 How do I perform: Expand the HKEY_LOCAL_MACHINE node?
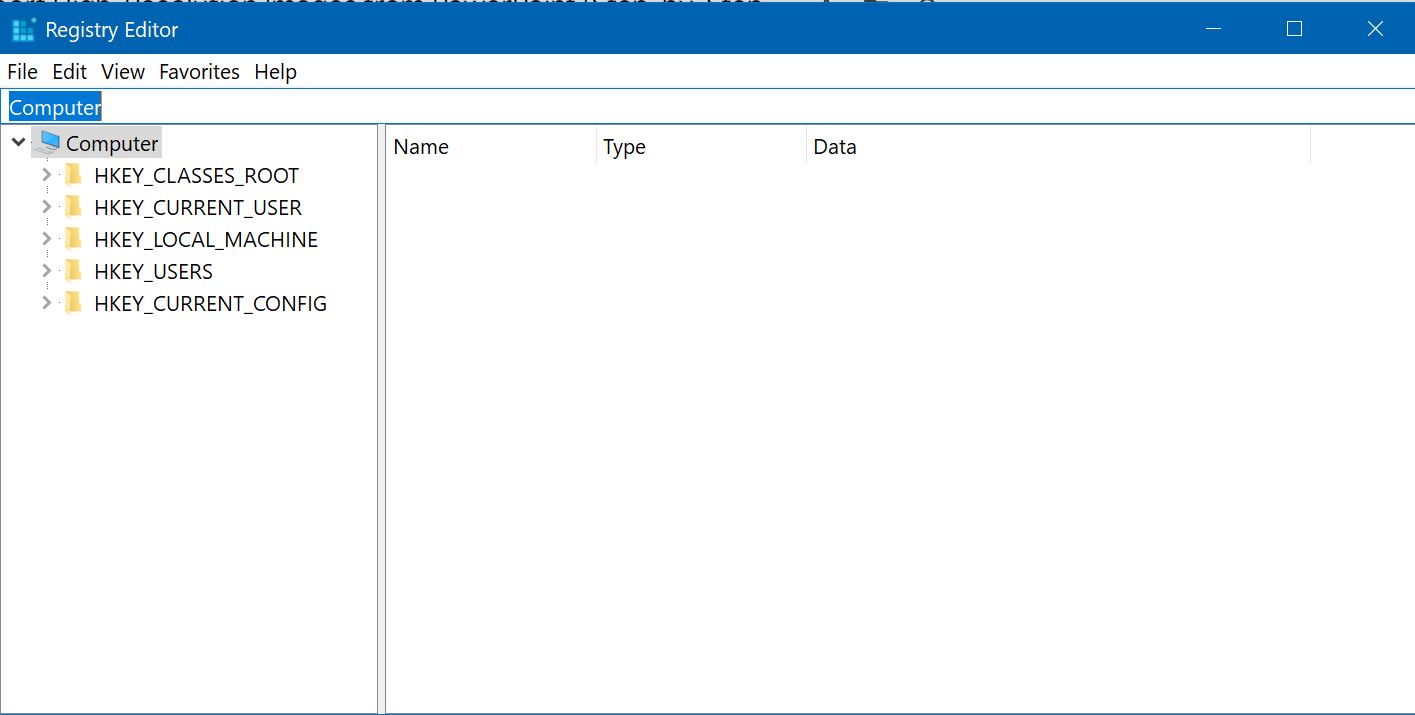pyautogui.click(x=45, y=239)
